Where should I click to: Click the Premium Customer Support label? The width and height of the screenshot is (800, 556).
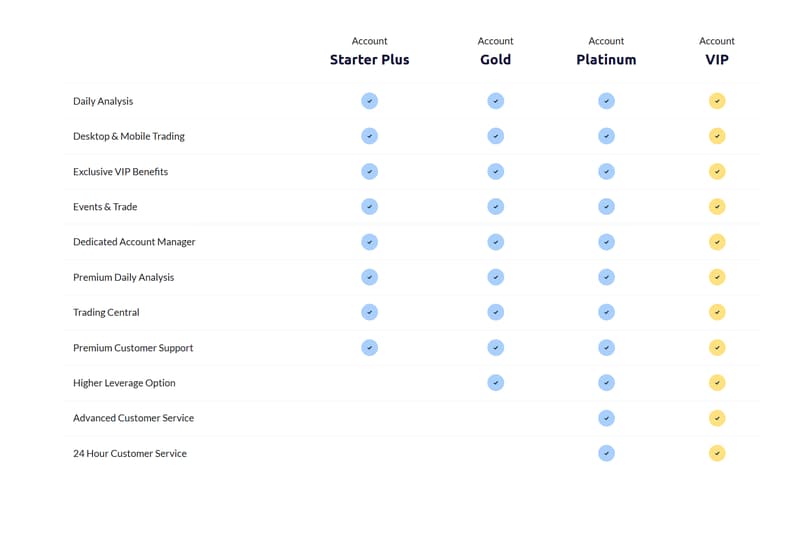point(133,348)
